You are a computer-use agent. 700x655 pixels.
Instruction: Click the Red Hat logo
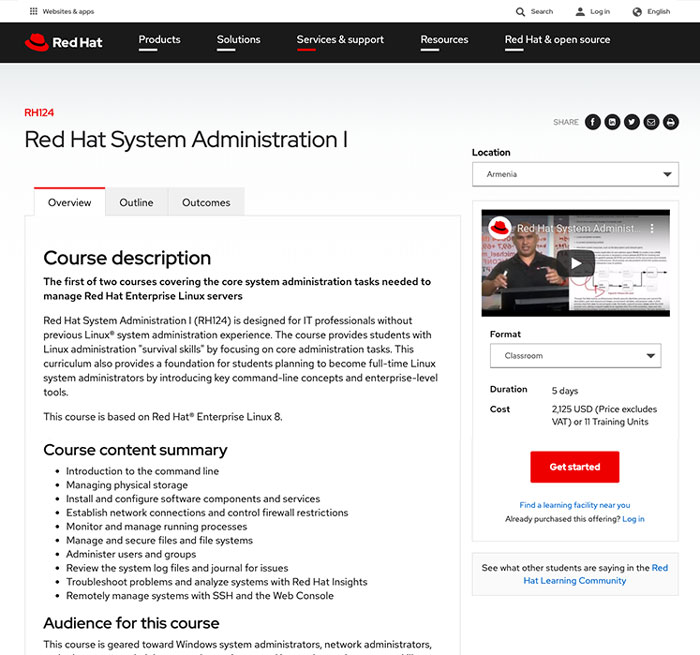coord(63,42)
